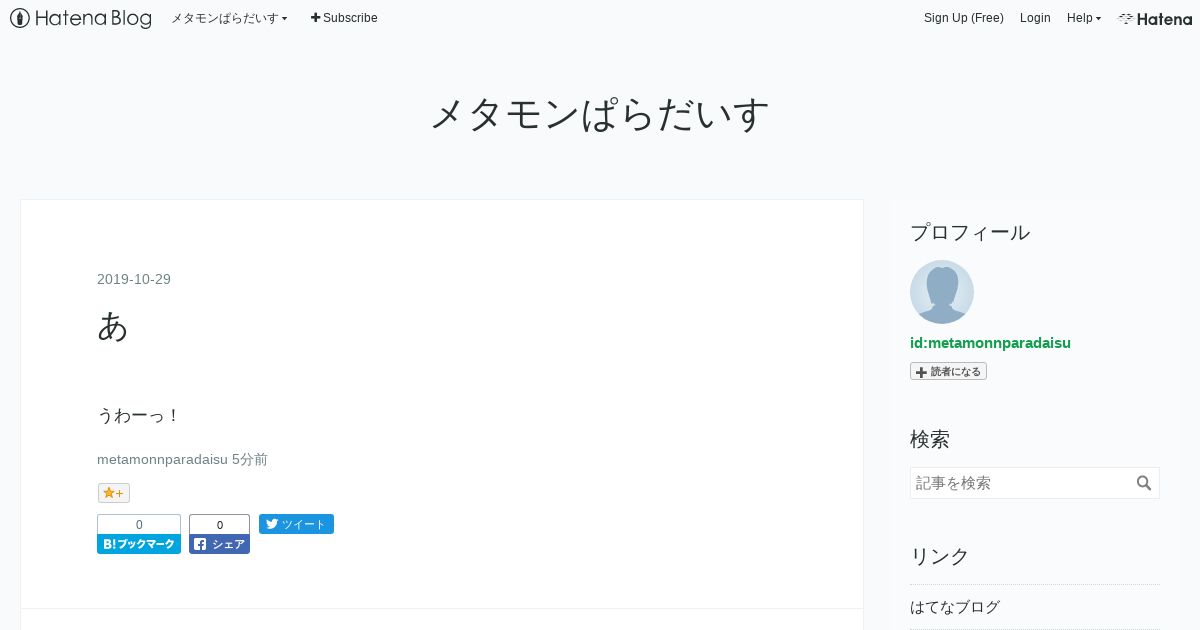
Task: Click the Hatena Blog logo
Action: pos(81,18)
